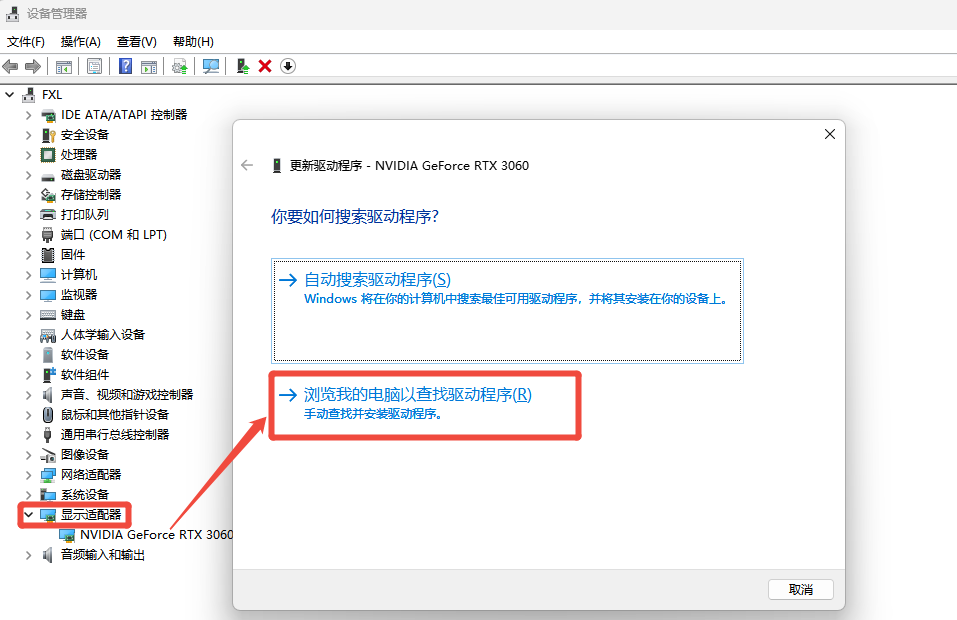Click the show/hide console tree icon

(x=64, y=66)
